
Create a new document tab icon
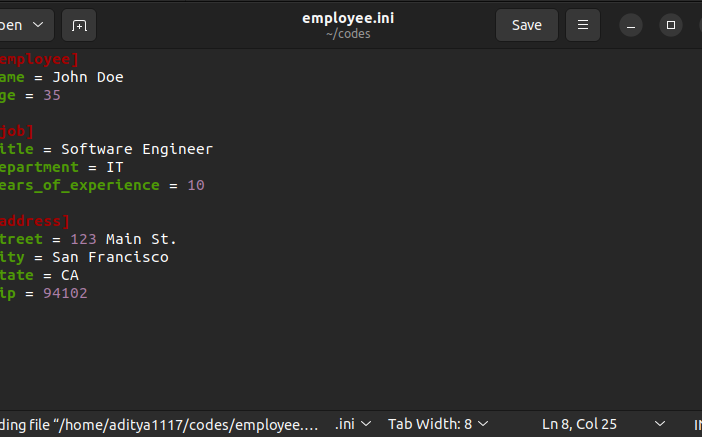pyautogui.click(x=79, y=25)
